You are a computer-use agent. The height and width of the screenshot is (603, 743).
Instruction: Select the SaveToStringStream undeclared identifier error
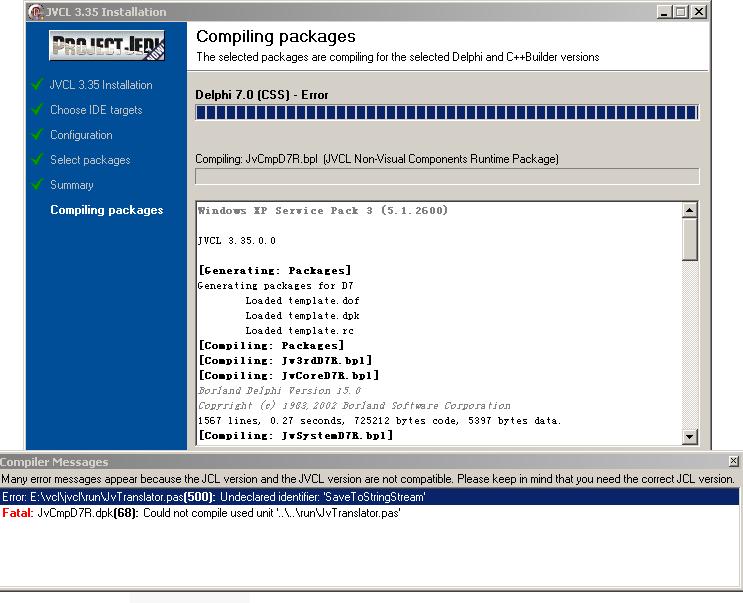click(x=215, y=496)
